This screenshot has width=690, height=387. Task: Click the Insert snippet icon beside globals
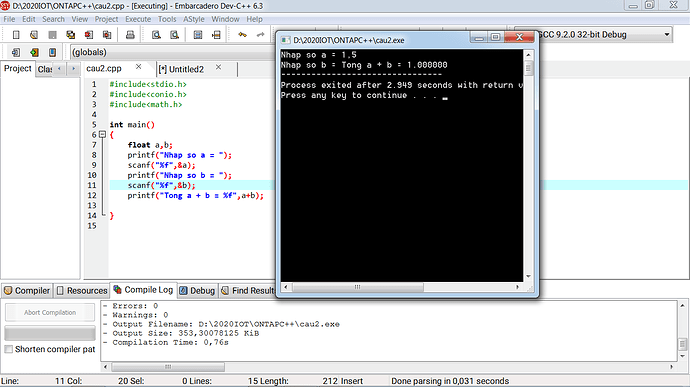pyautogui.click(x=16, y=52)
